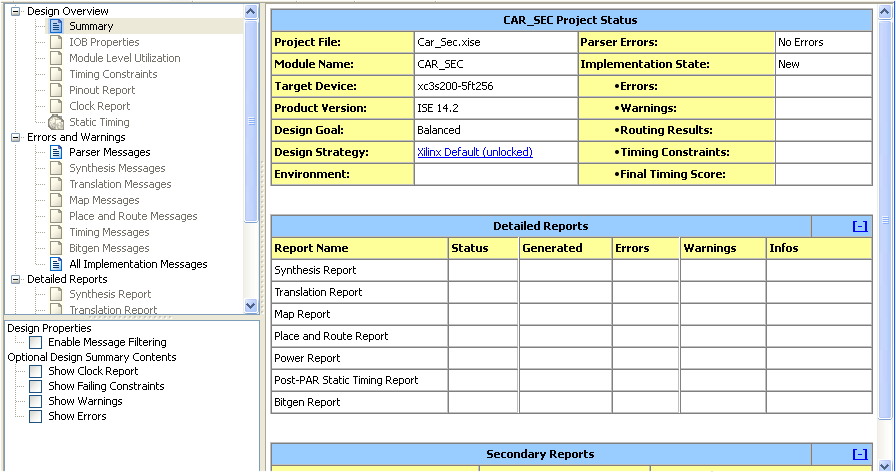Viewport: 896px width, 472px height.
Task: Open the Xilinx Default (unlocked) link
Action: click(x=474, y=152)
